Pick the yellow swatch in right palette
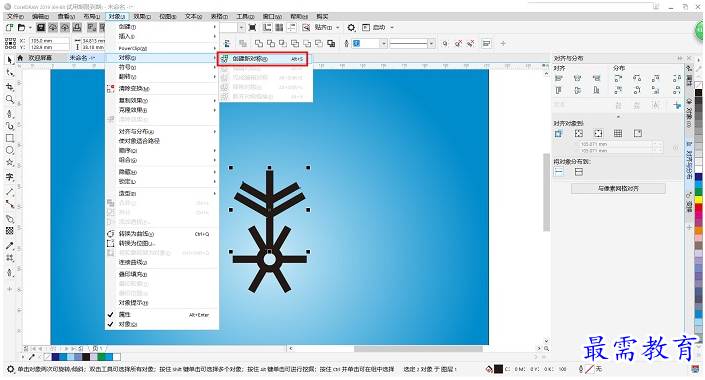The height and width of the screenshot is (380, 705). coord(698,199)
